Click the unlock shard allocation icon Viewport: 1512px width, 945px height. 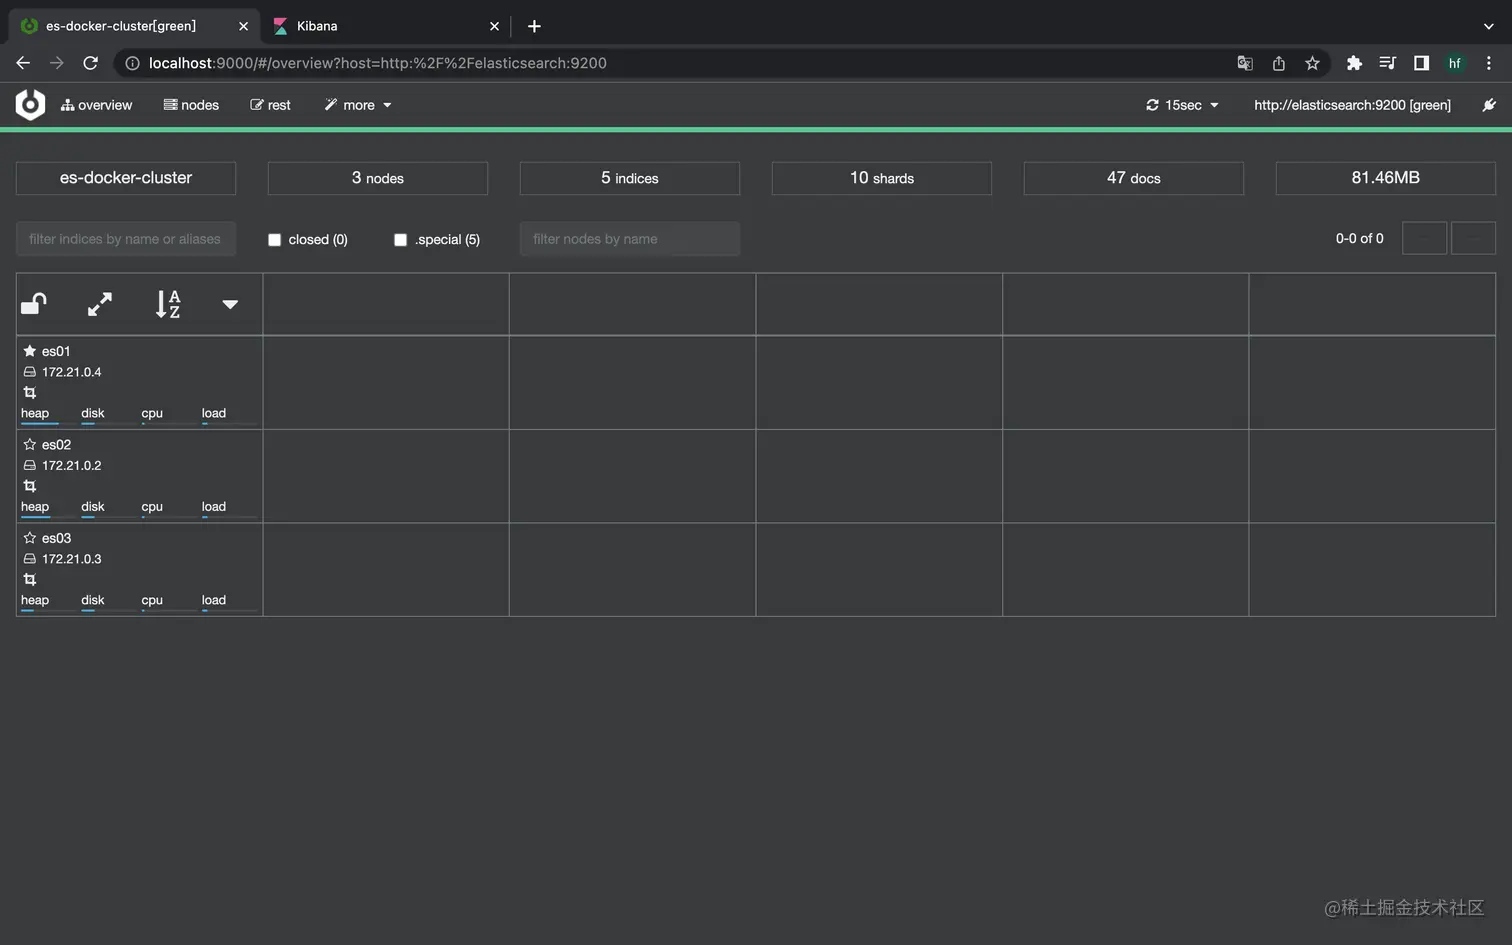pos(34,304)
